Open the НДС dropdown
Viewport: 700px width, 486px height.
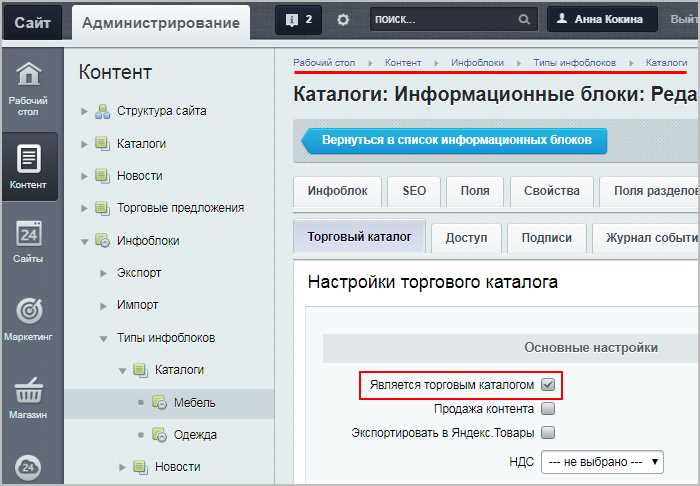pyautogui.click(x=602, y=462)
